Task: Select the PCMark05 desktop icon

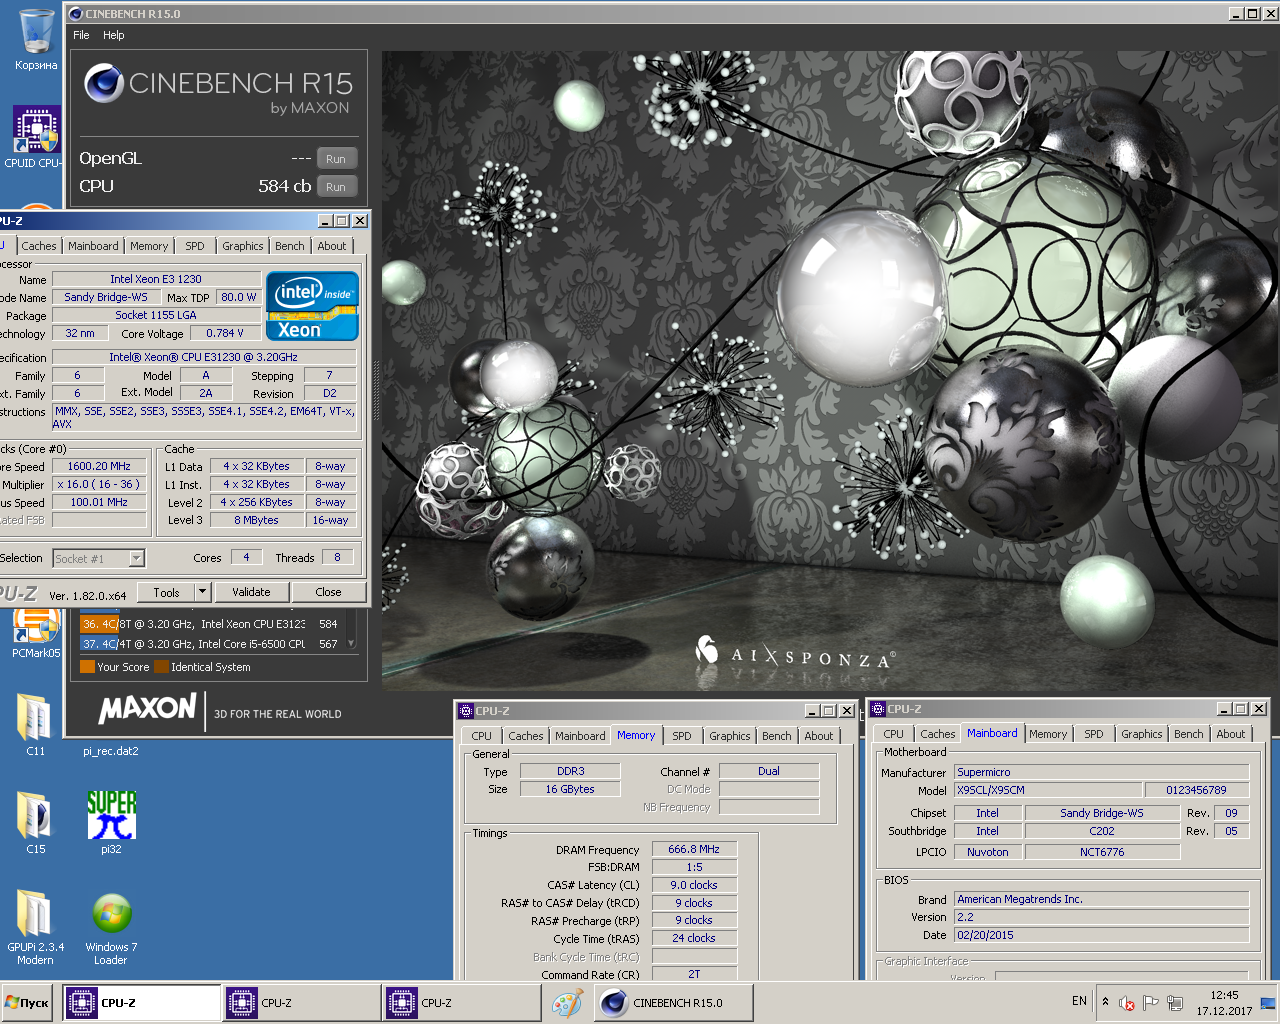Action: pyautogui.click(x=36, y=634)
